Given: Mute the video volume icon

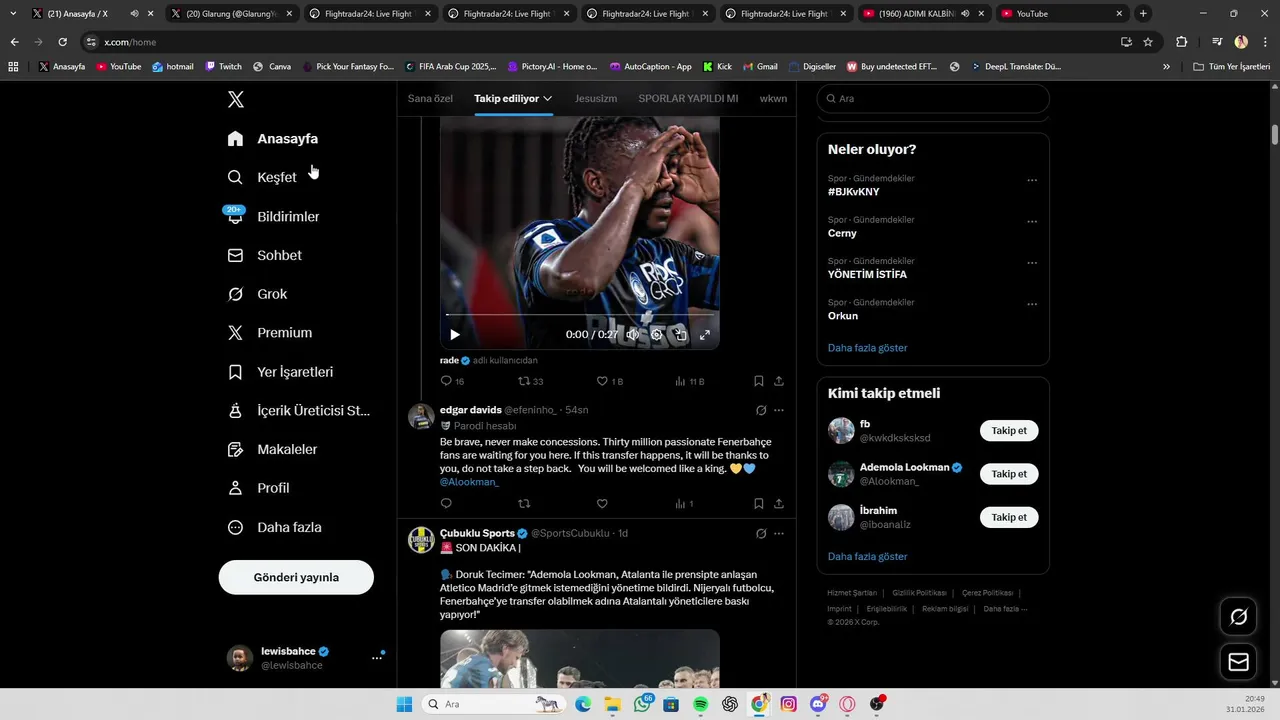Looking at the screenshot, I should click(633, 335).
